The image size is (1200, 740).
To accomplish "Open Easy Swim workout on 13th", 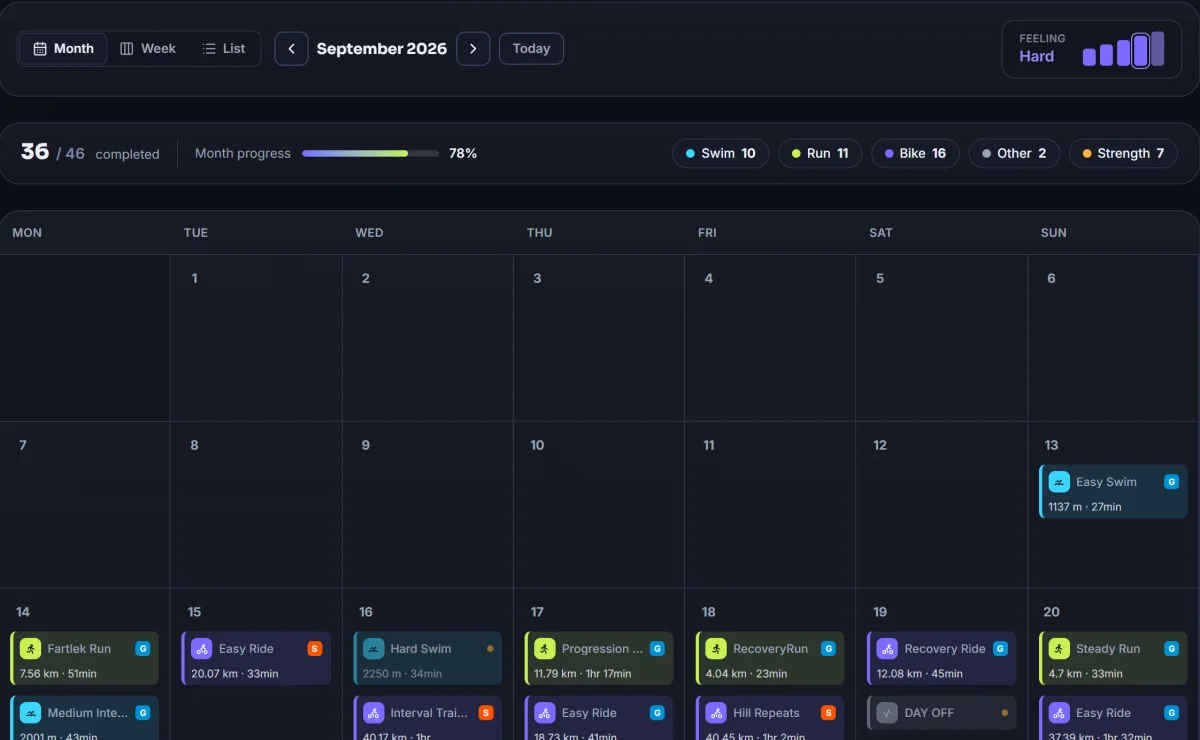I will point(1113,491).
